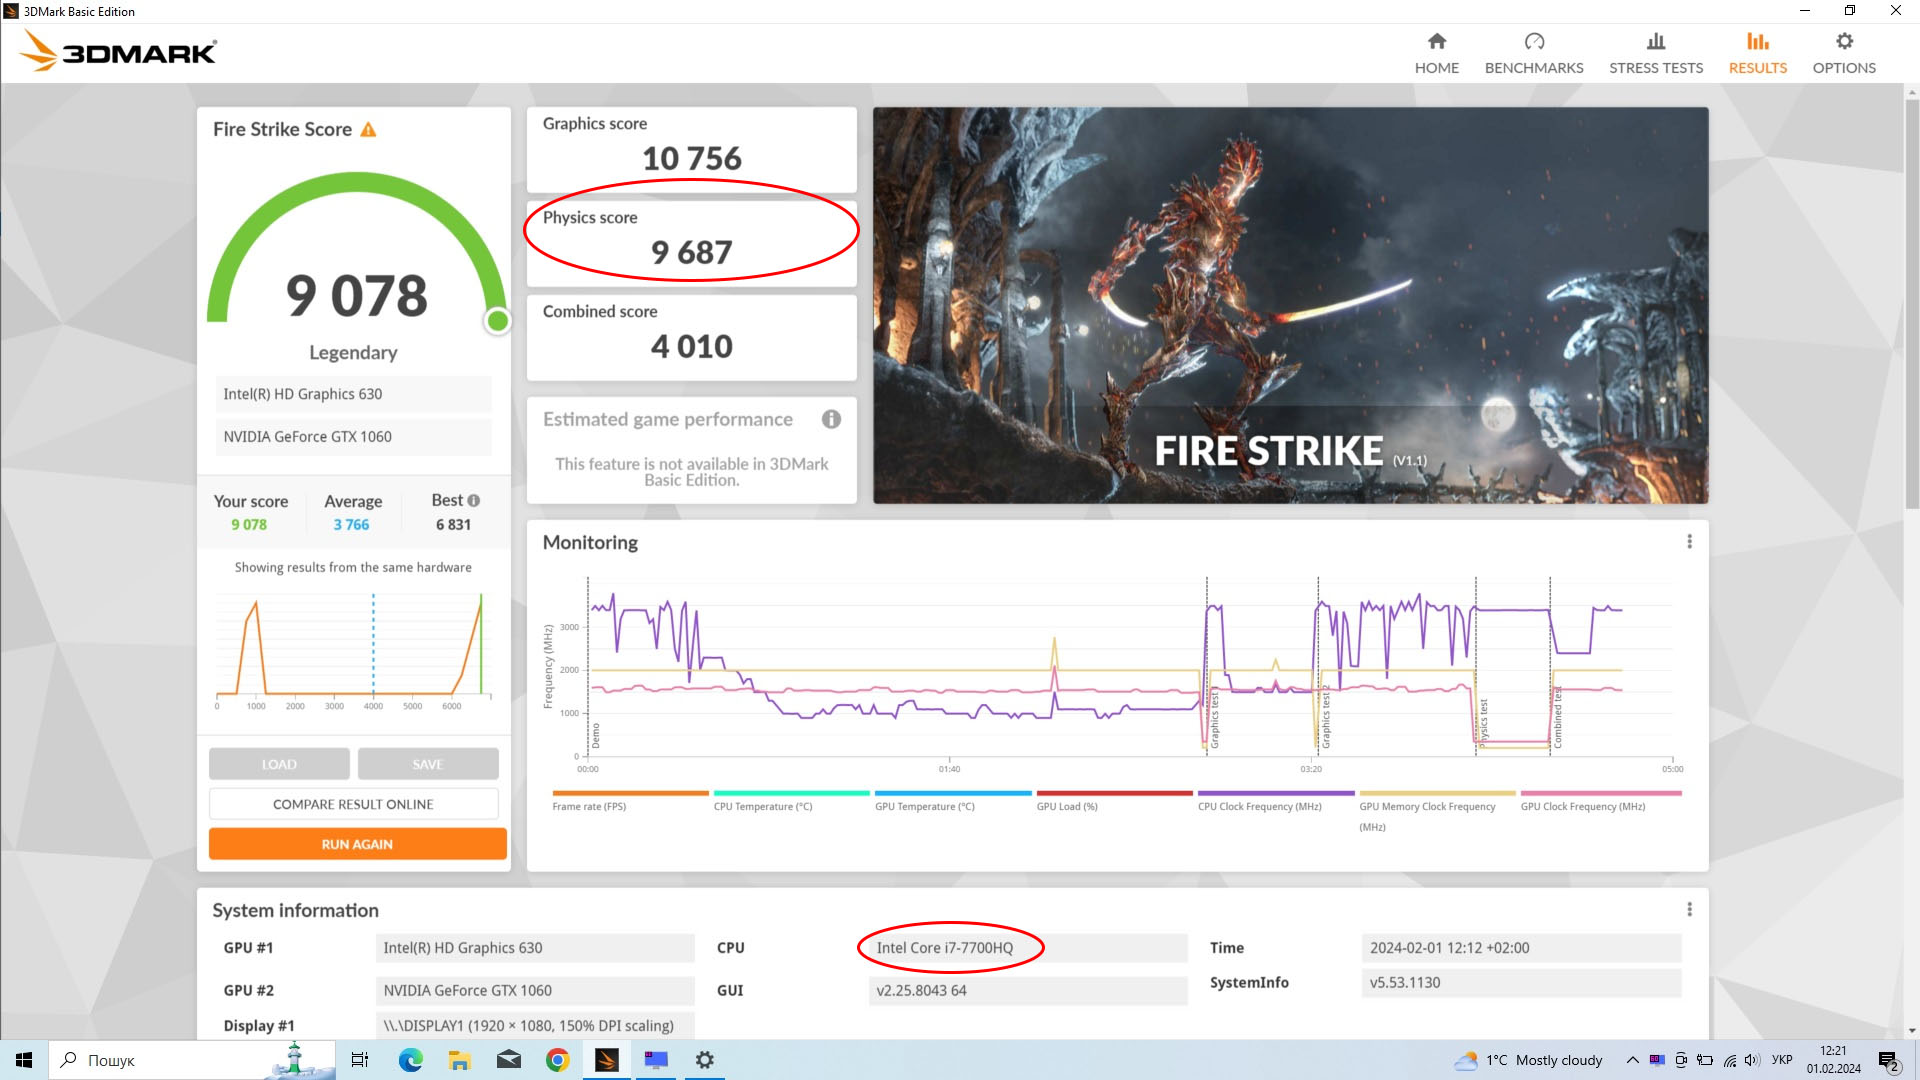This screenshot has width=1920, height=1080.
Task: Click the LOAD button
Action: point(279,764)
